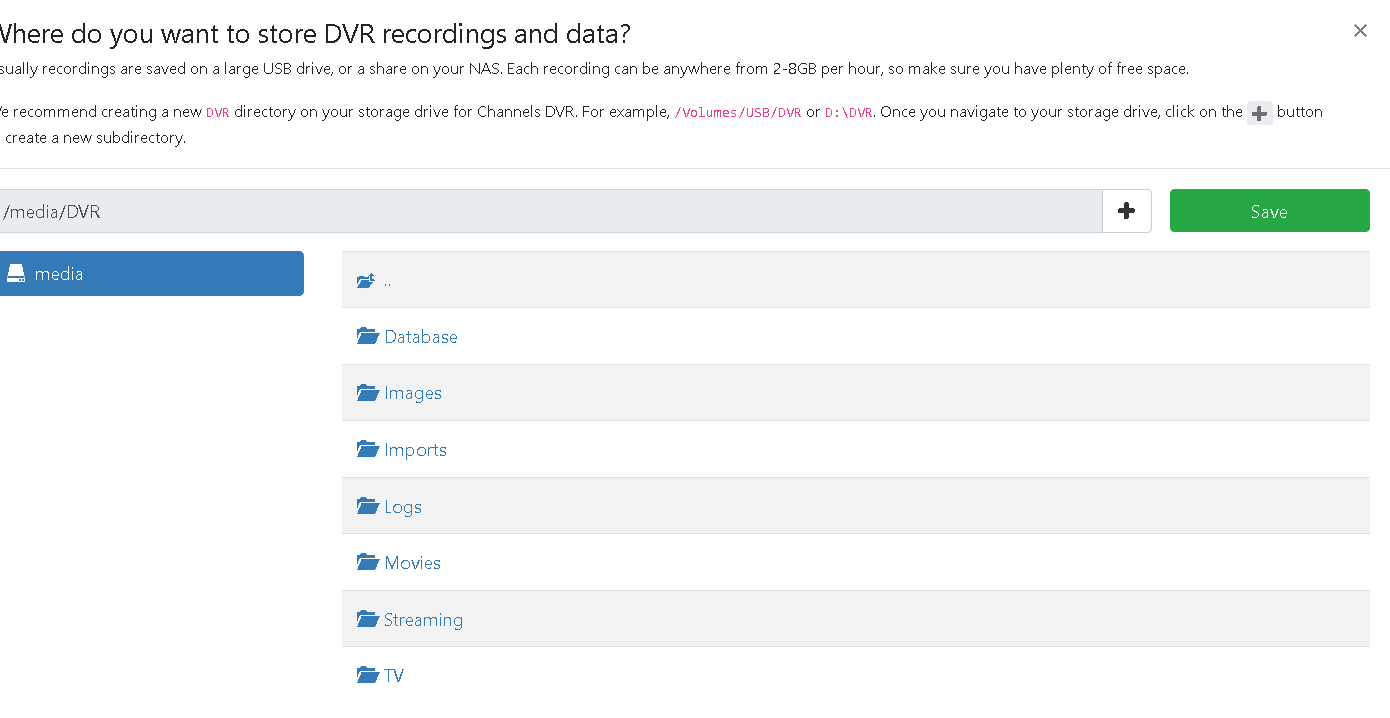This screenshot has width=1390, height=718.
Task: Open the Logs folder name
Action: pos(403,507)
